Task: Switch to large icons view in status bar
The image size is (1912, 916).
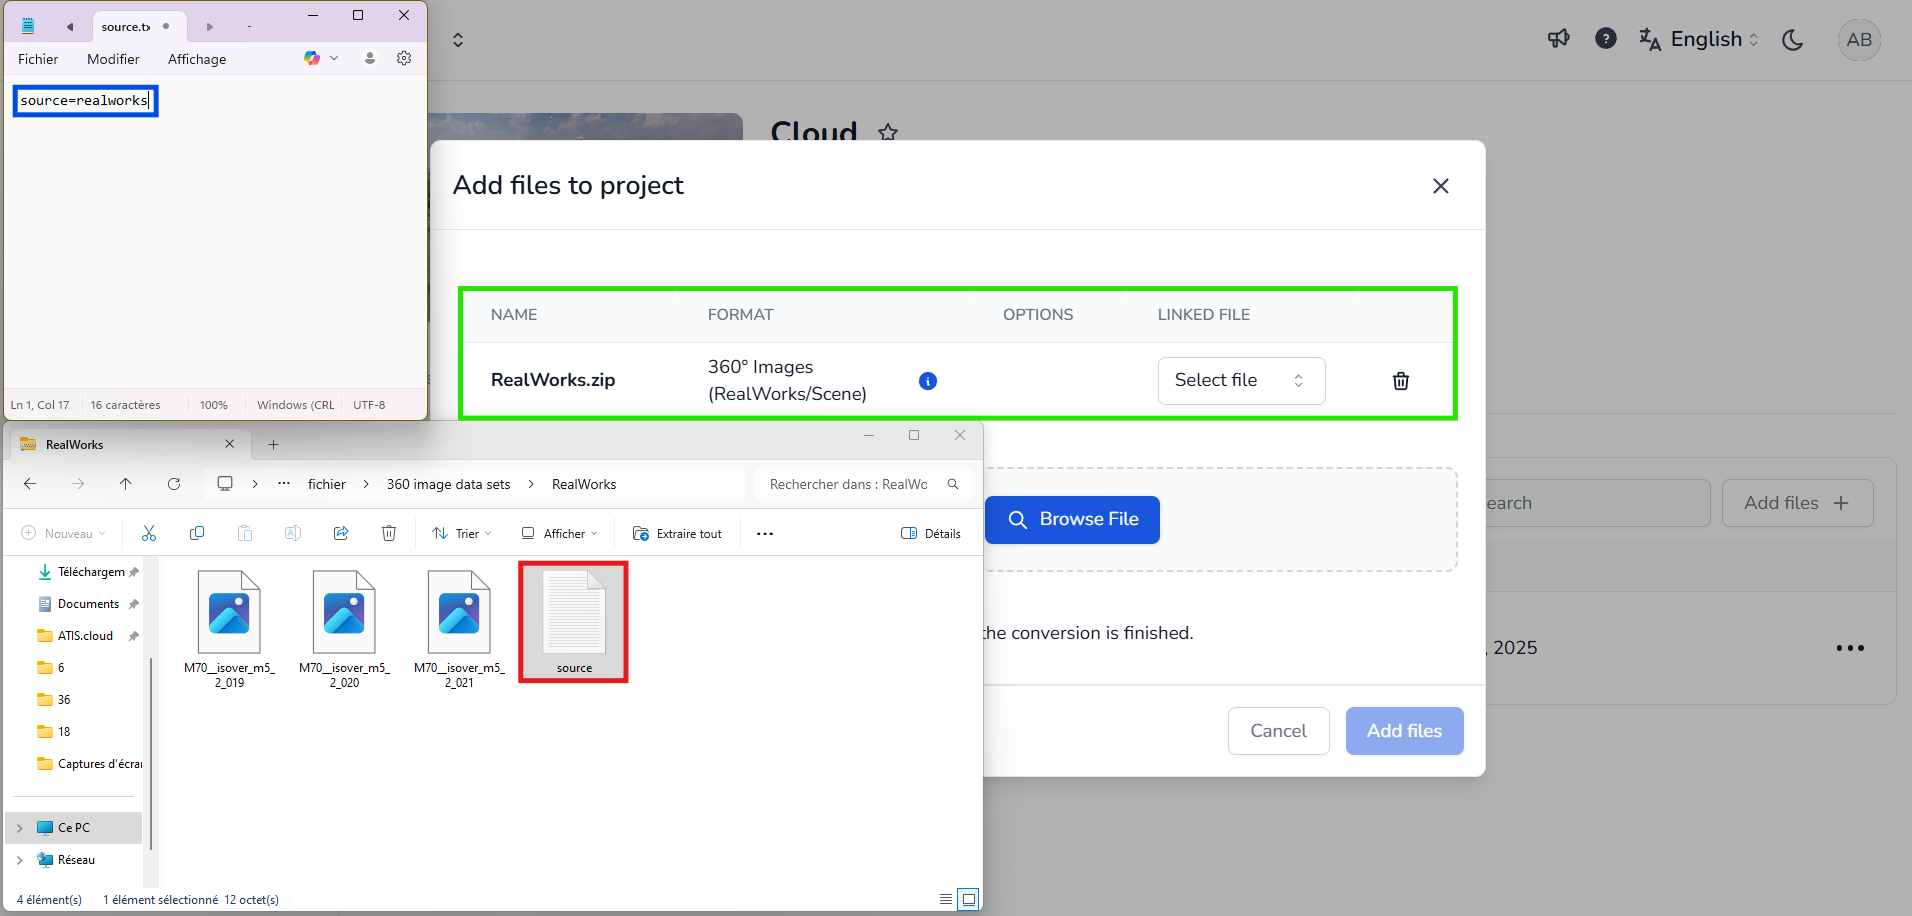Action: [x=968, y=899]
